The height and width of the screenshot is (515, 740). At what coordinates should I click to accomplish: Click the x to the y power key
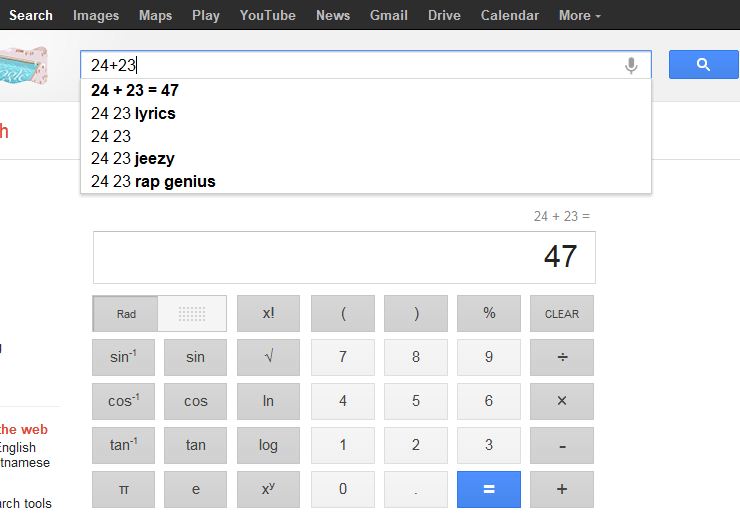[268, 489]
